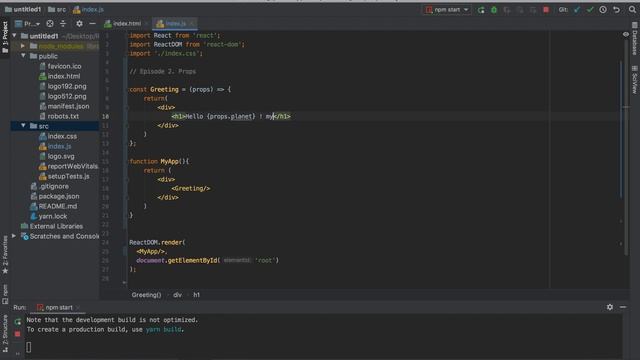
Task: Click untitled1 in the navigation breadcrumb
Action: (x=23, y=9)
